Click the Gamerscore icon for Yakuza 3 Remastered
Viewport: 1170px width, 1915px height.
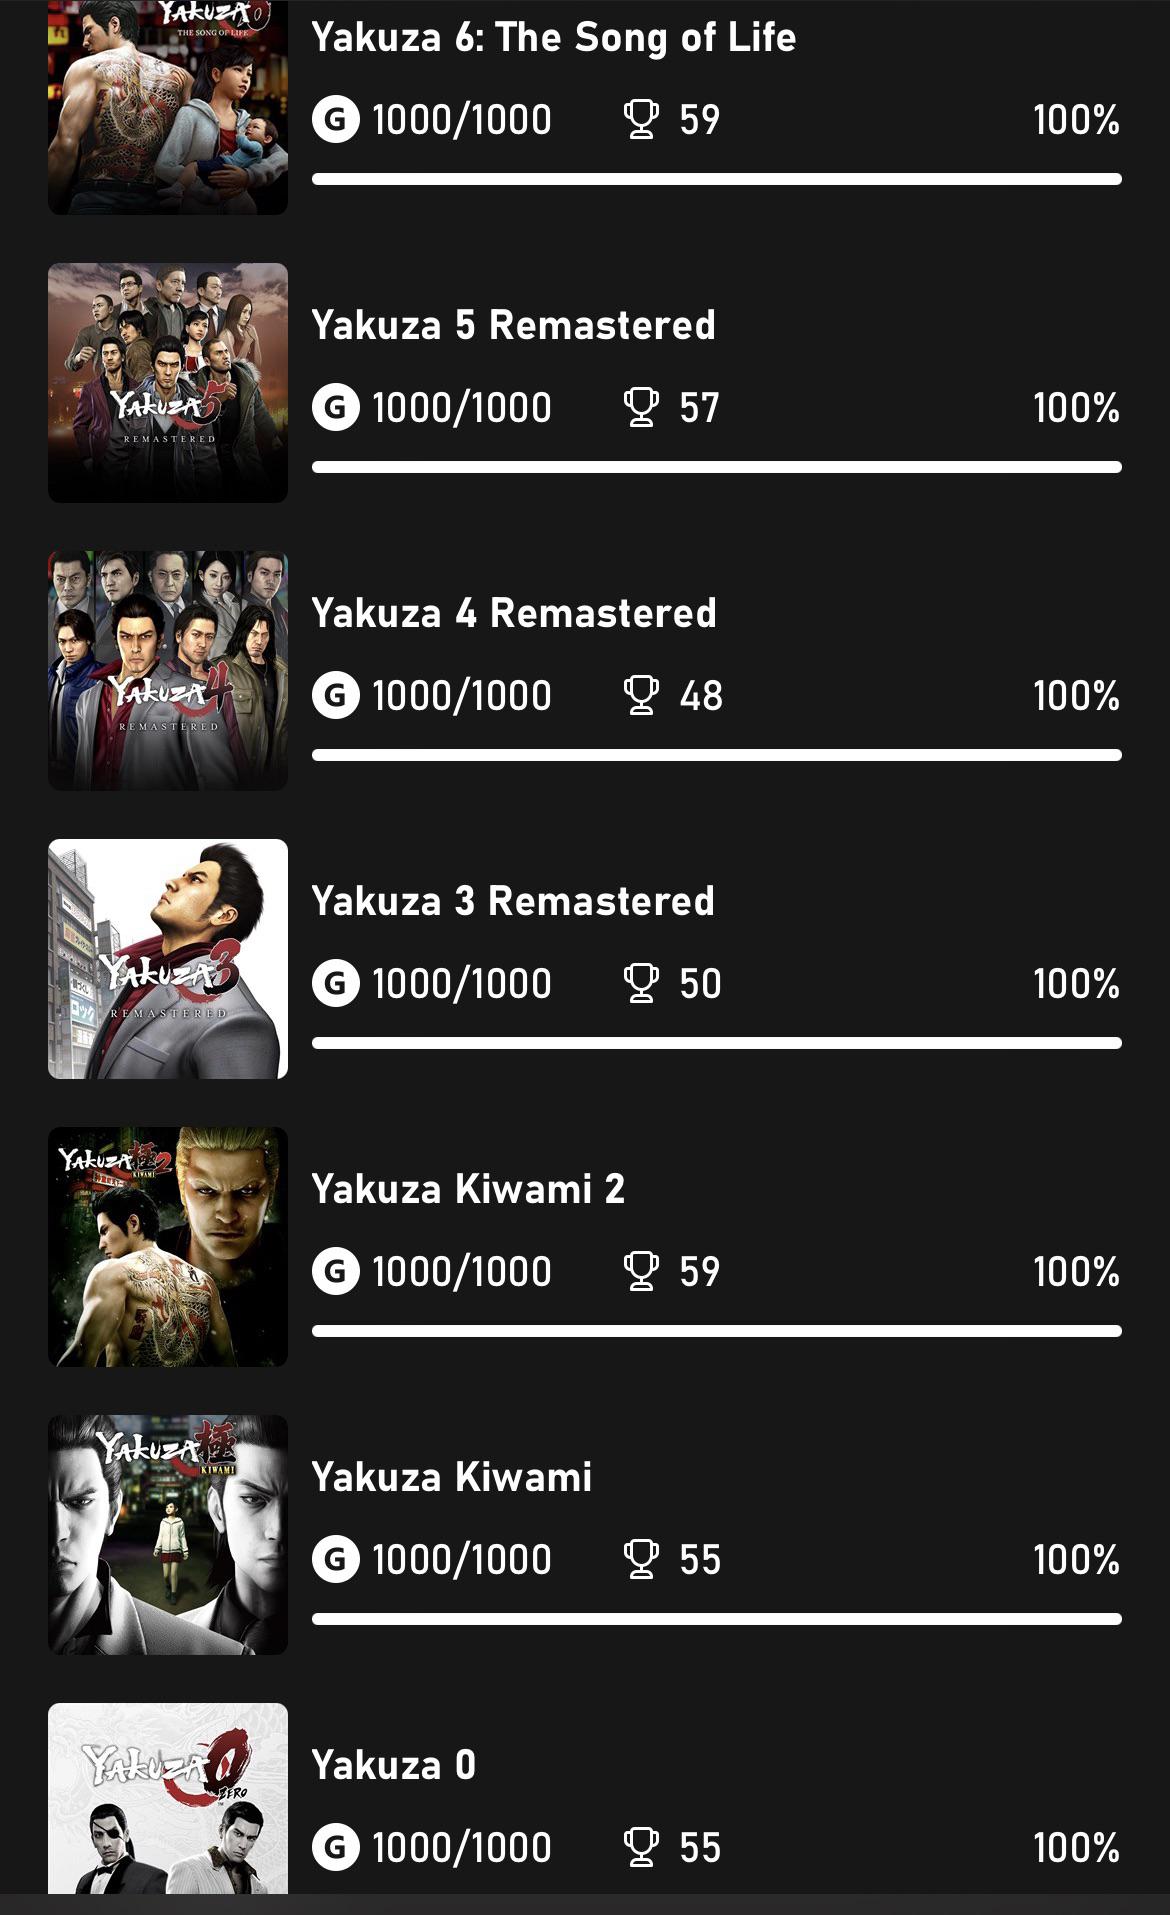pos(336,984)
